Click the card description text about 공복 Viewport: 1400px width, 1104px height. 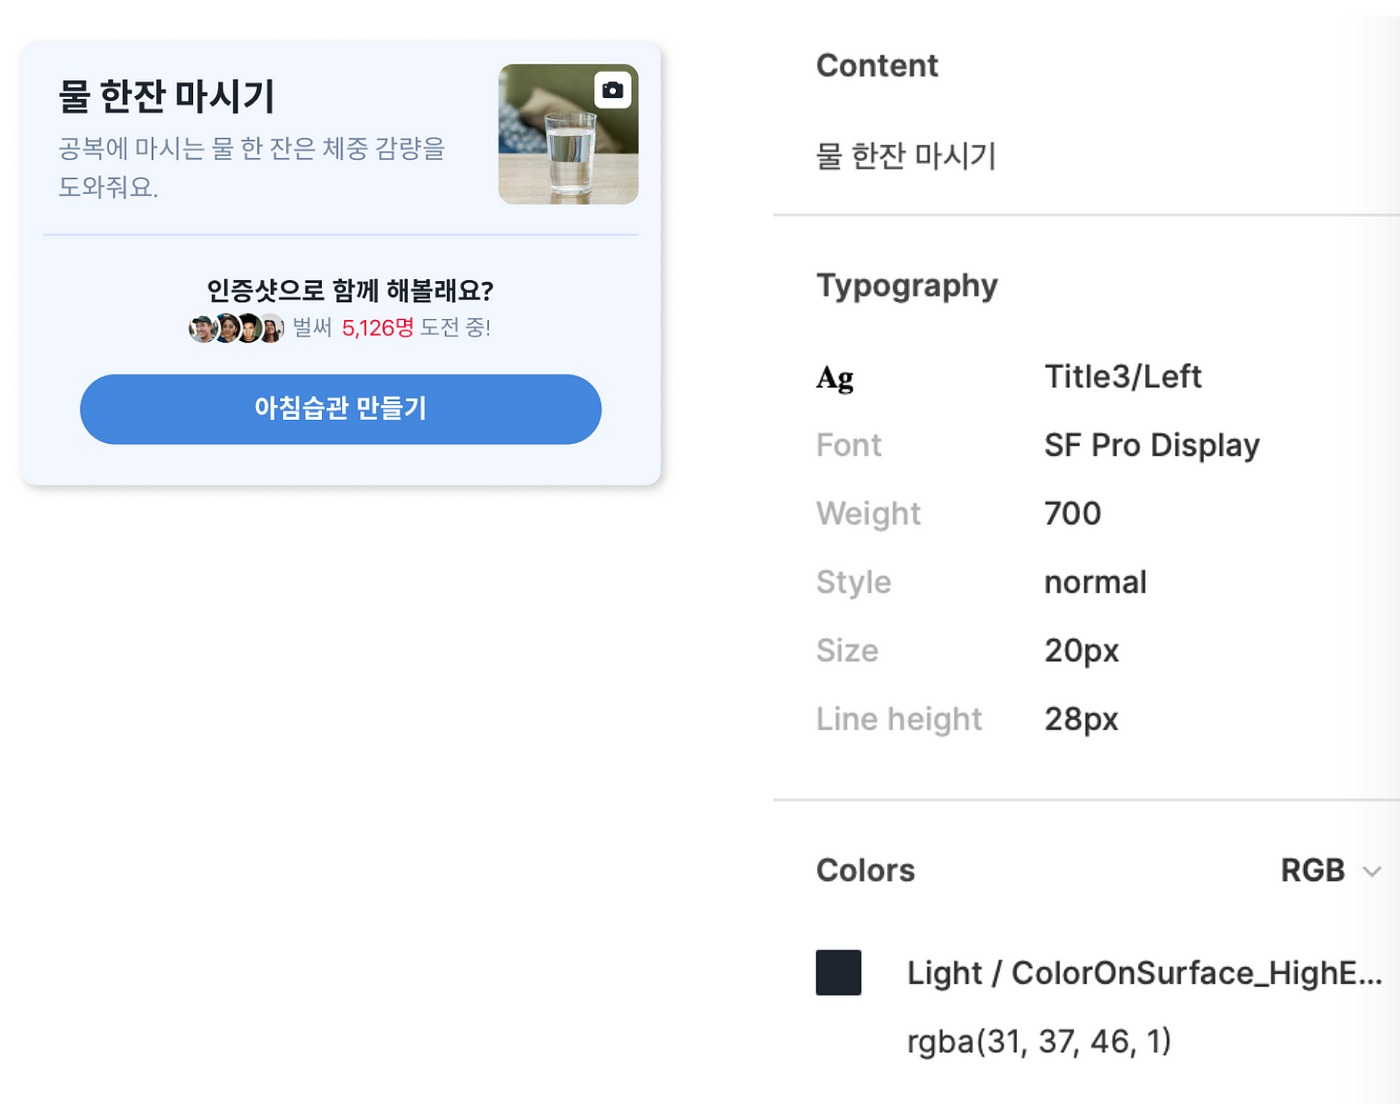coord(252,167)
